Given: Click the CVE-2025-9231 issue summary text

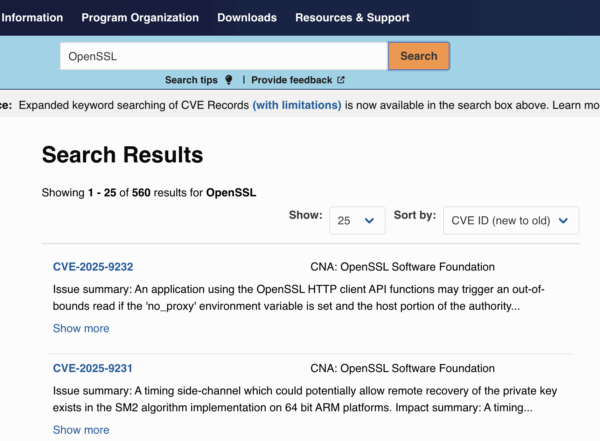Looking at the screenshot, I should pos(305,399).
